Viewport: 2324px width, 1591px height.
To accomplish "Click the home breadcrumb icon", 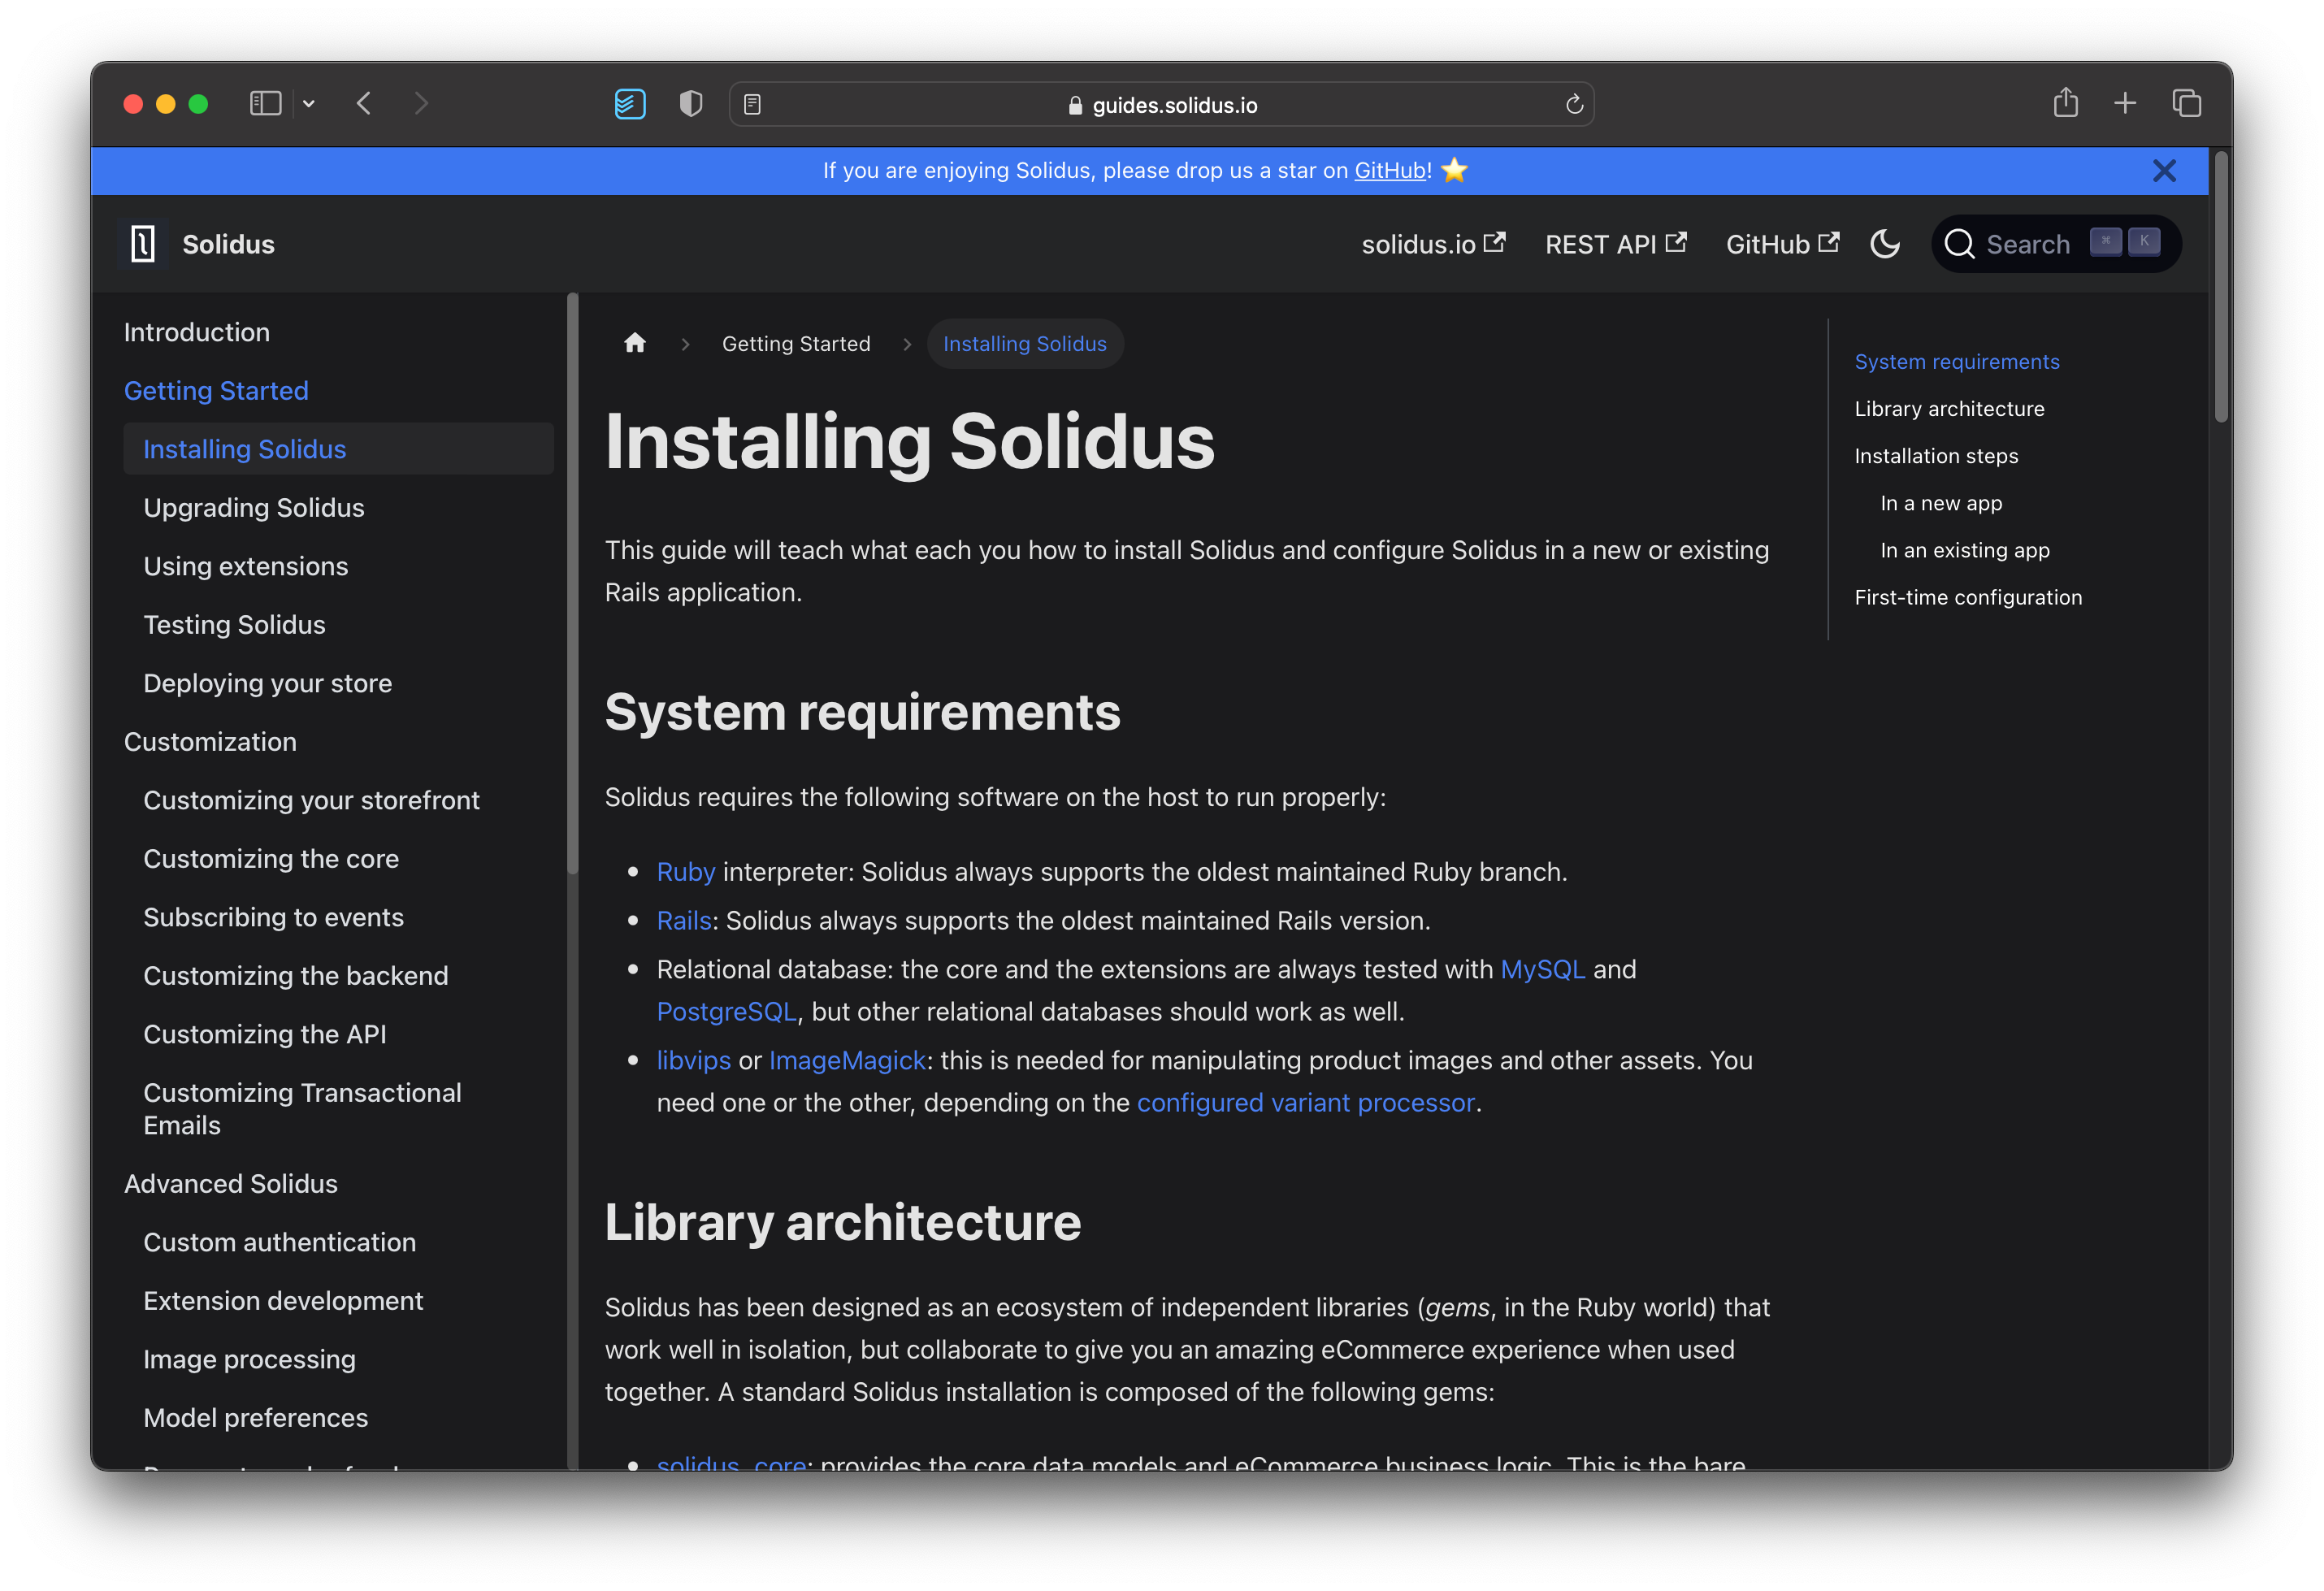I will tap(635, 344).
